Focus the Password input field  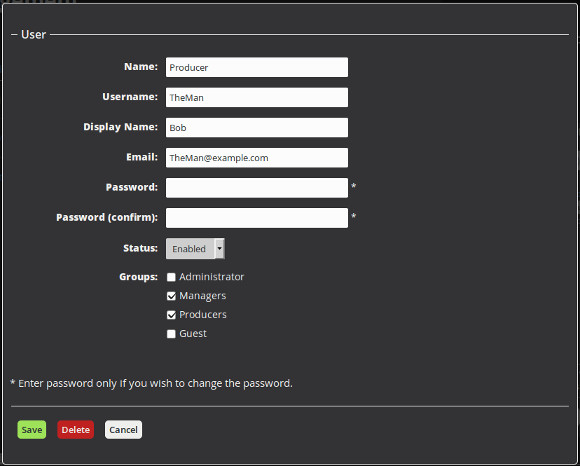(257, 188)
